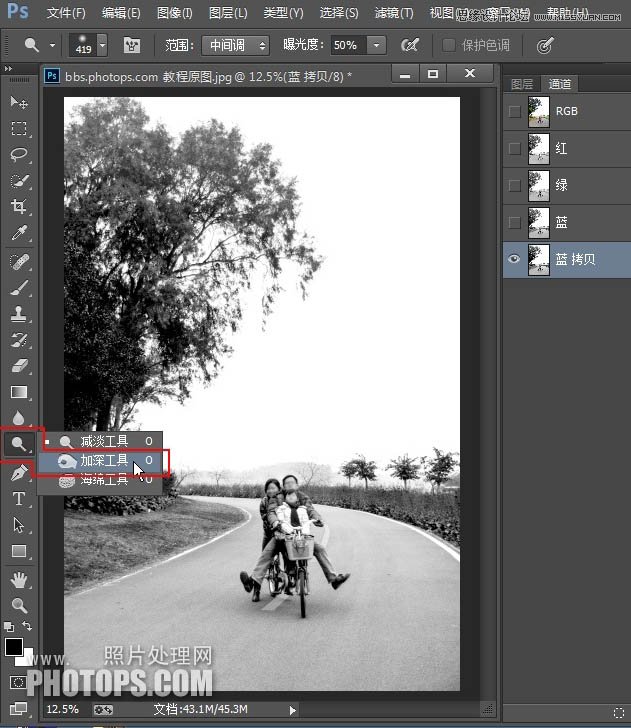Open the 曝光度 slider dropdown arrow

pyautogui.click(x=377, y=45)
